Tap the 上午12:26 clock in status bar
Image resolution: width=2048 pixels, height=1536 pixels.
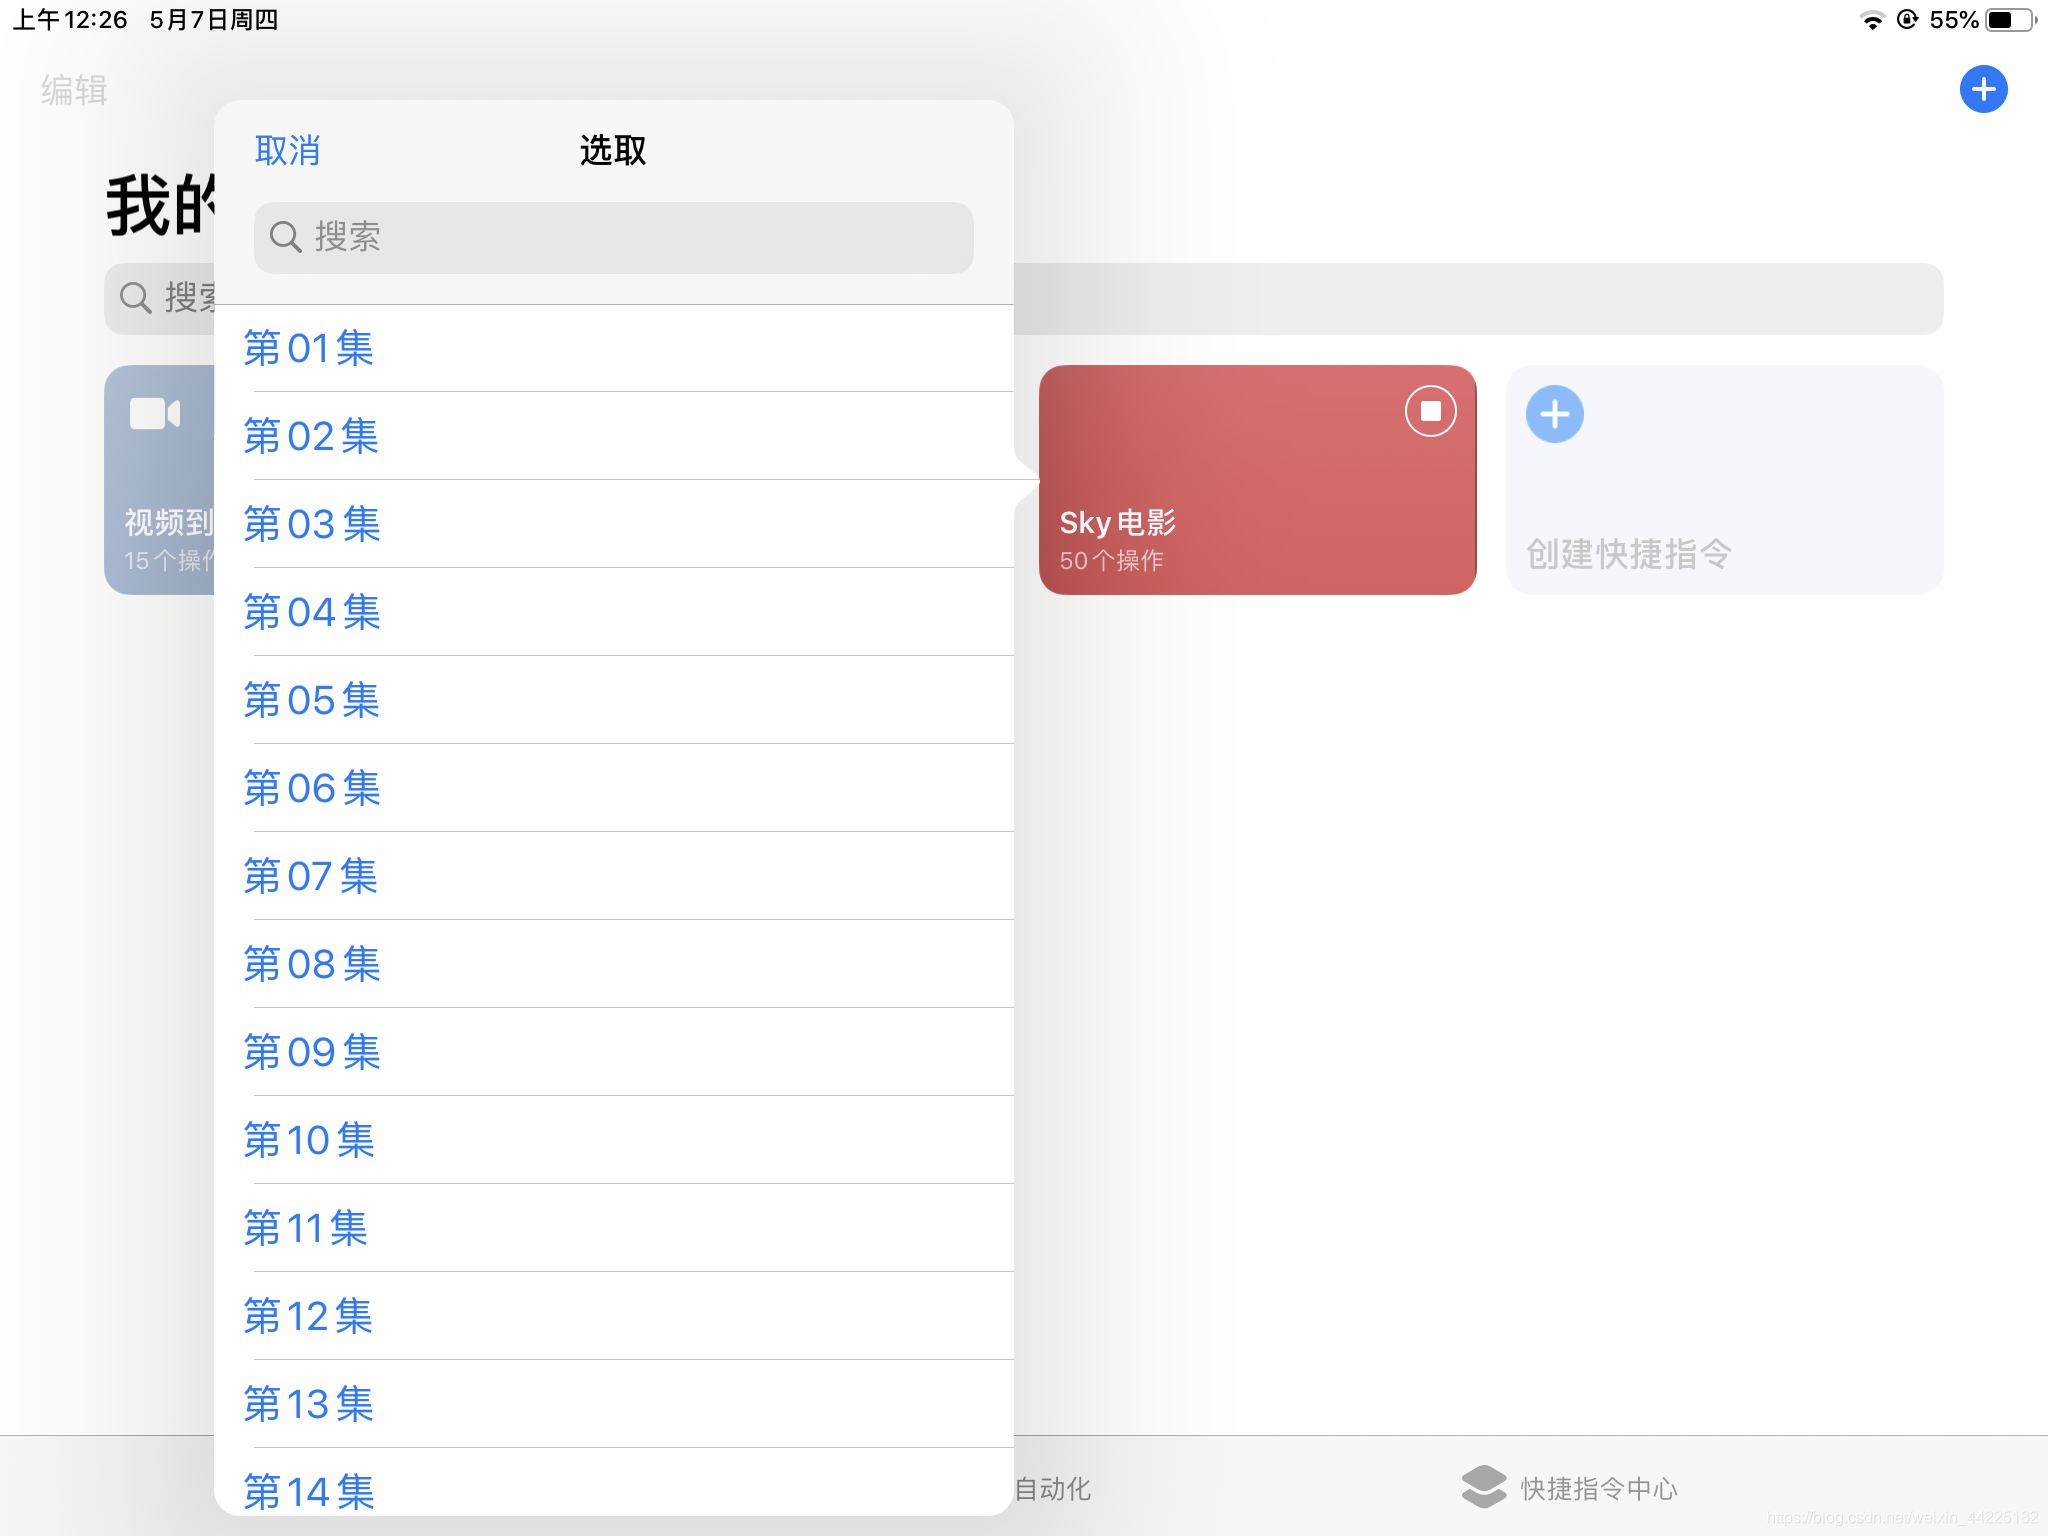(x=70, y=20)
